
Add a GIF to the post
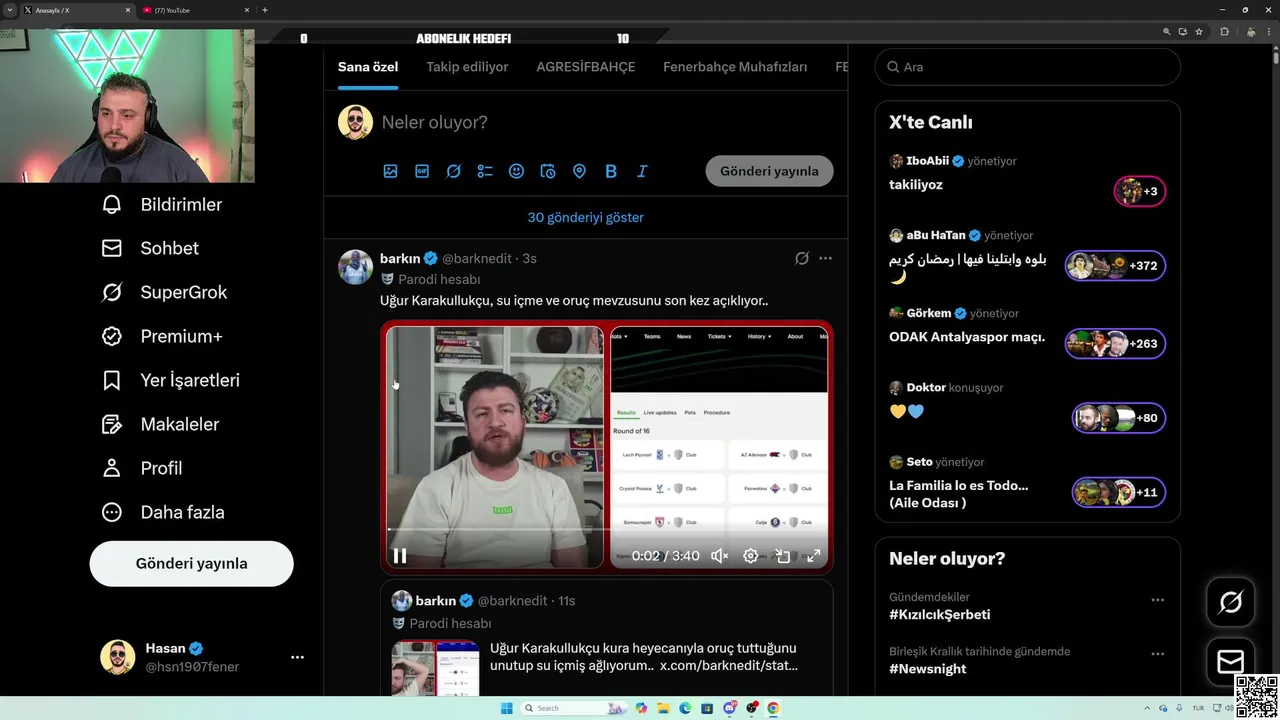[422, 171]
